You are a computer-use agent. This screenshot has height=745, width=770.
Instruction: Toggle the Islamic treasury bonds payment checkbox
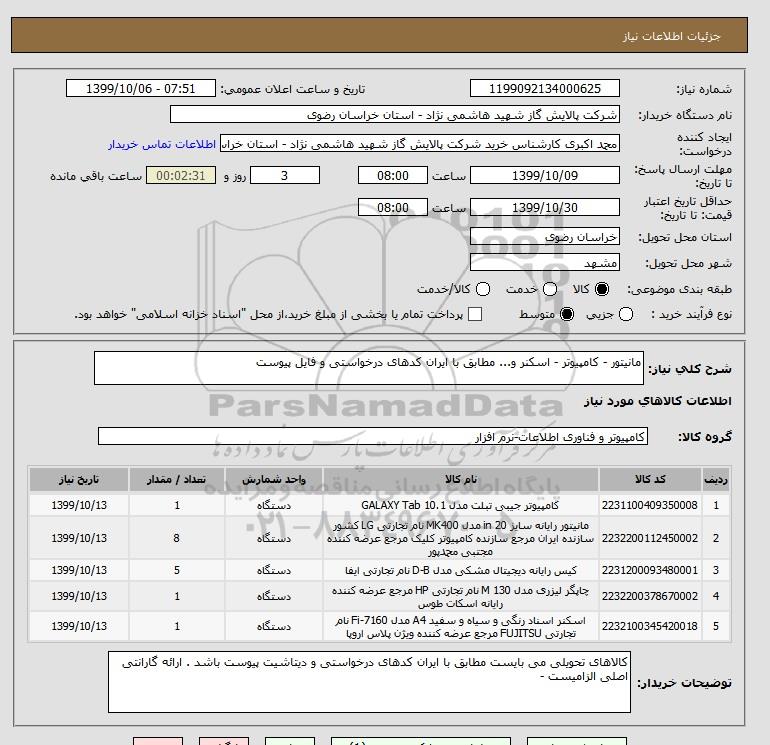click(475, 314)
